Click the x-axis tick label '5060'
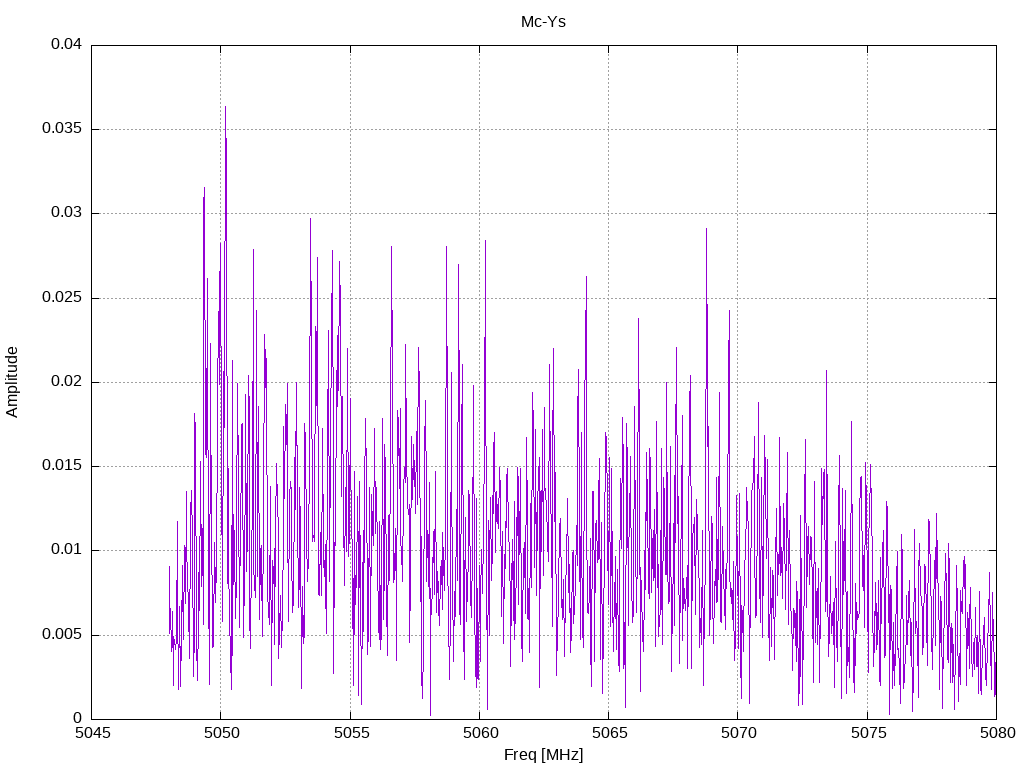The width and height of the screenshot is (1024, 768). click(480, 733)
